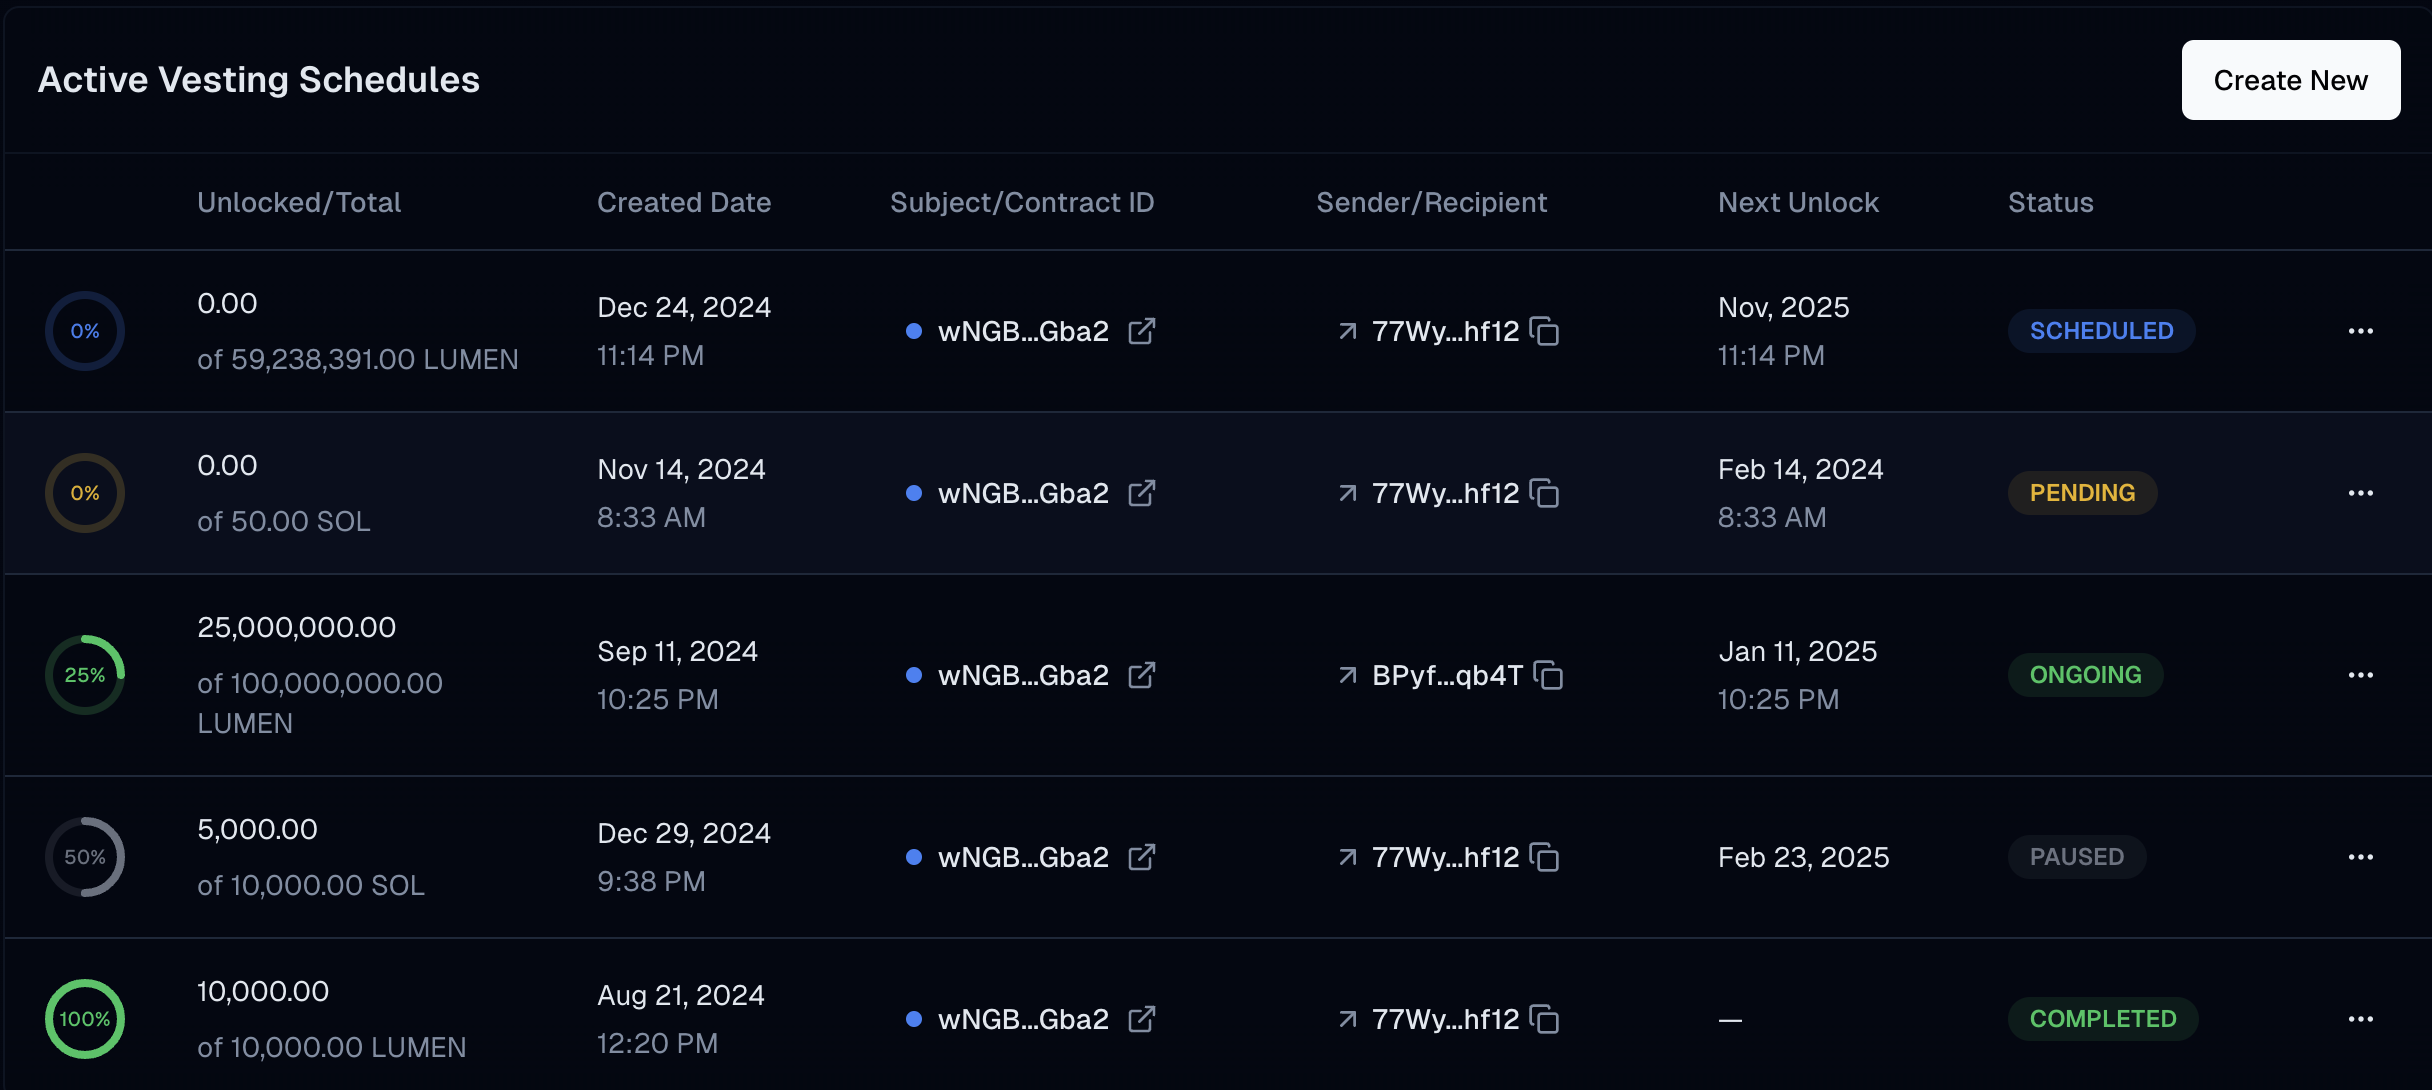Screen dimensions: 2432x1090
Task: Select the Status column header
Action: 2050,201
